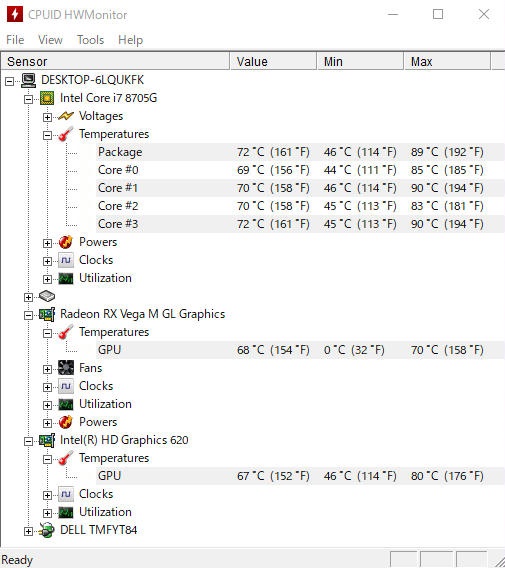Viewport: 505px width, 568px height.
Task: Open the View menu
Action: point(50,40)
